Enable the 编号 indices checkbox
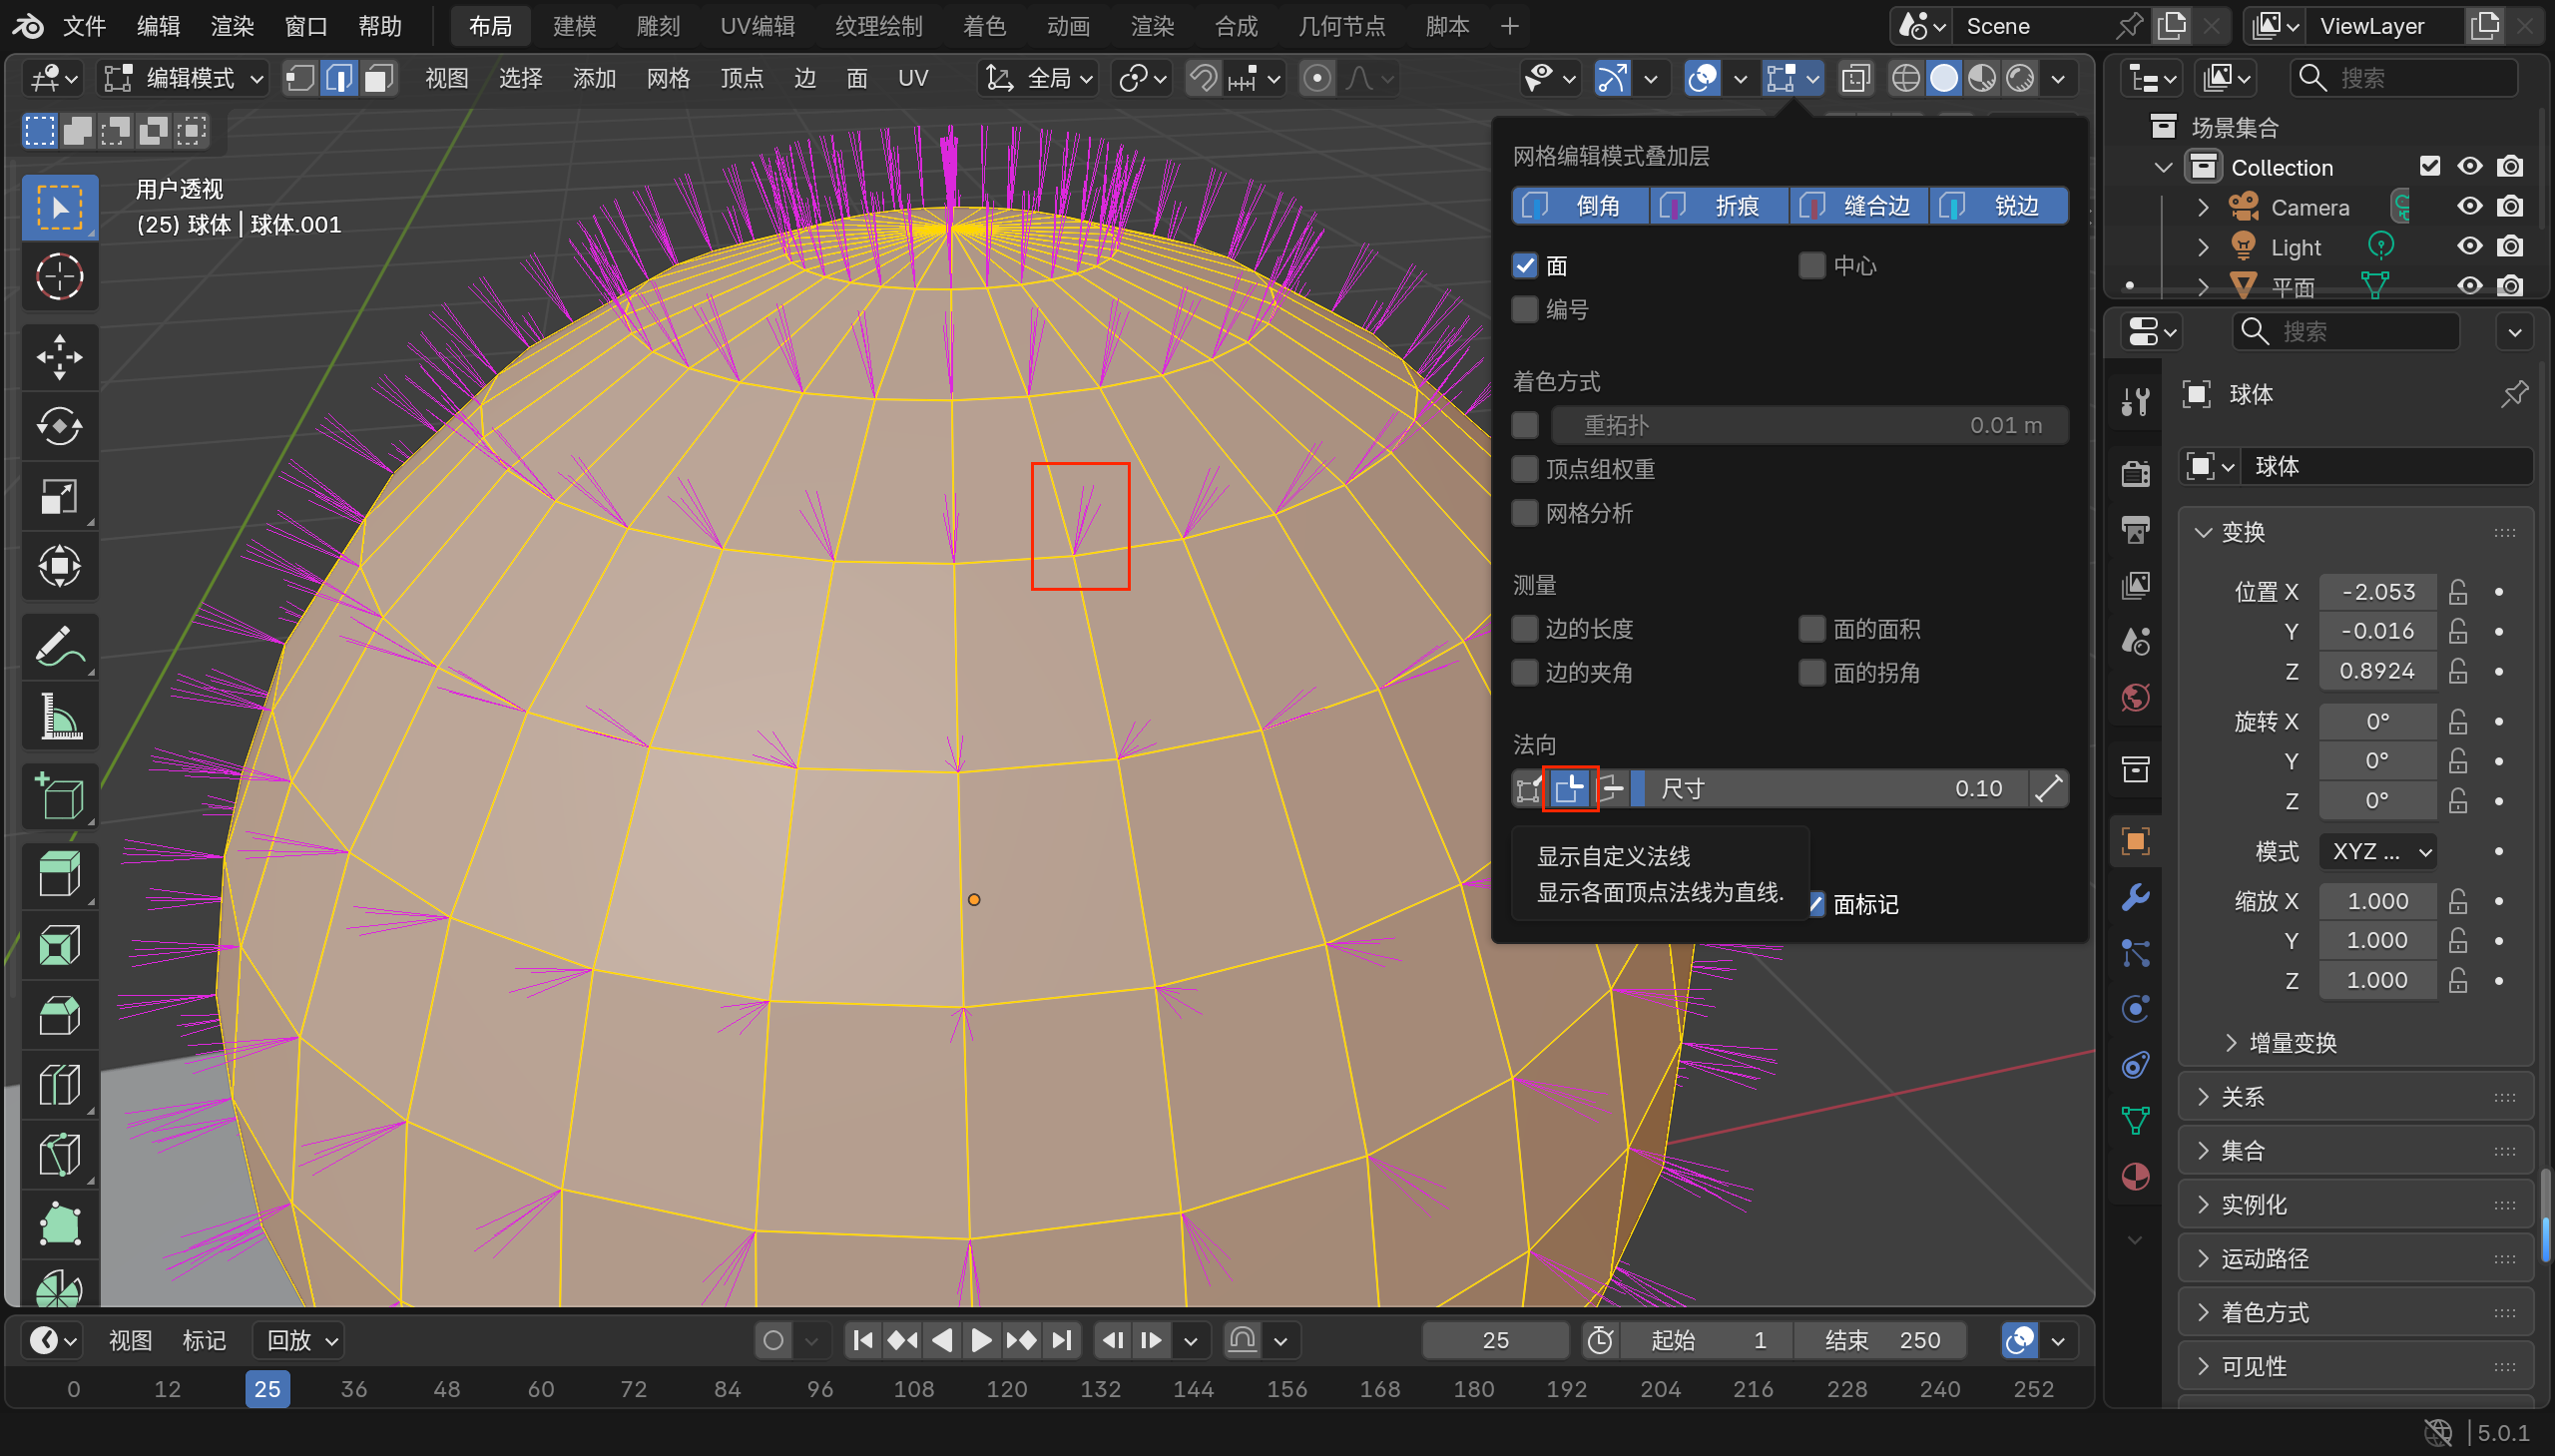The image size is (2555, 1456). [1525, 310]
